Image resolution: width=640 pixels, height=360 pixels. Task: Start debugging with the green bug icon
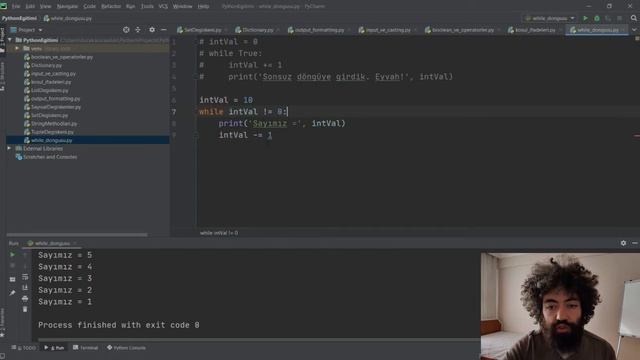click(597, 18)
